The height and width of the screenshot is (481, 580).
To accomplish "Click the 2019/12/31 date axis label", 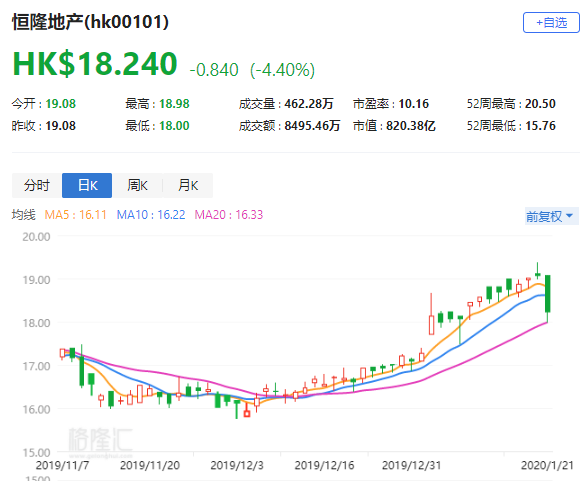I will coord(411,465).
